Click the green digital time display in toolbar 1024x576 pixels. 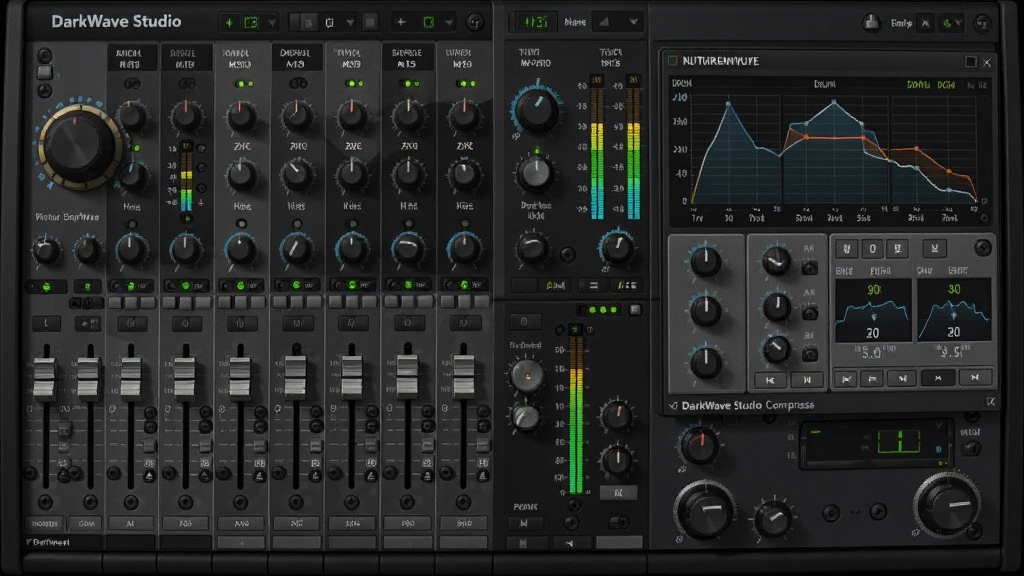536,22
